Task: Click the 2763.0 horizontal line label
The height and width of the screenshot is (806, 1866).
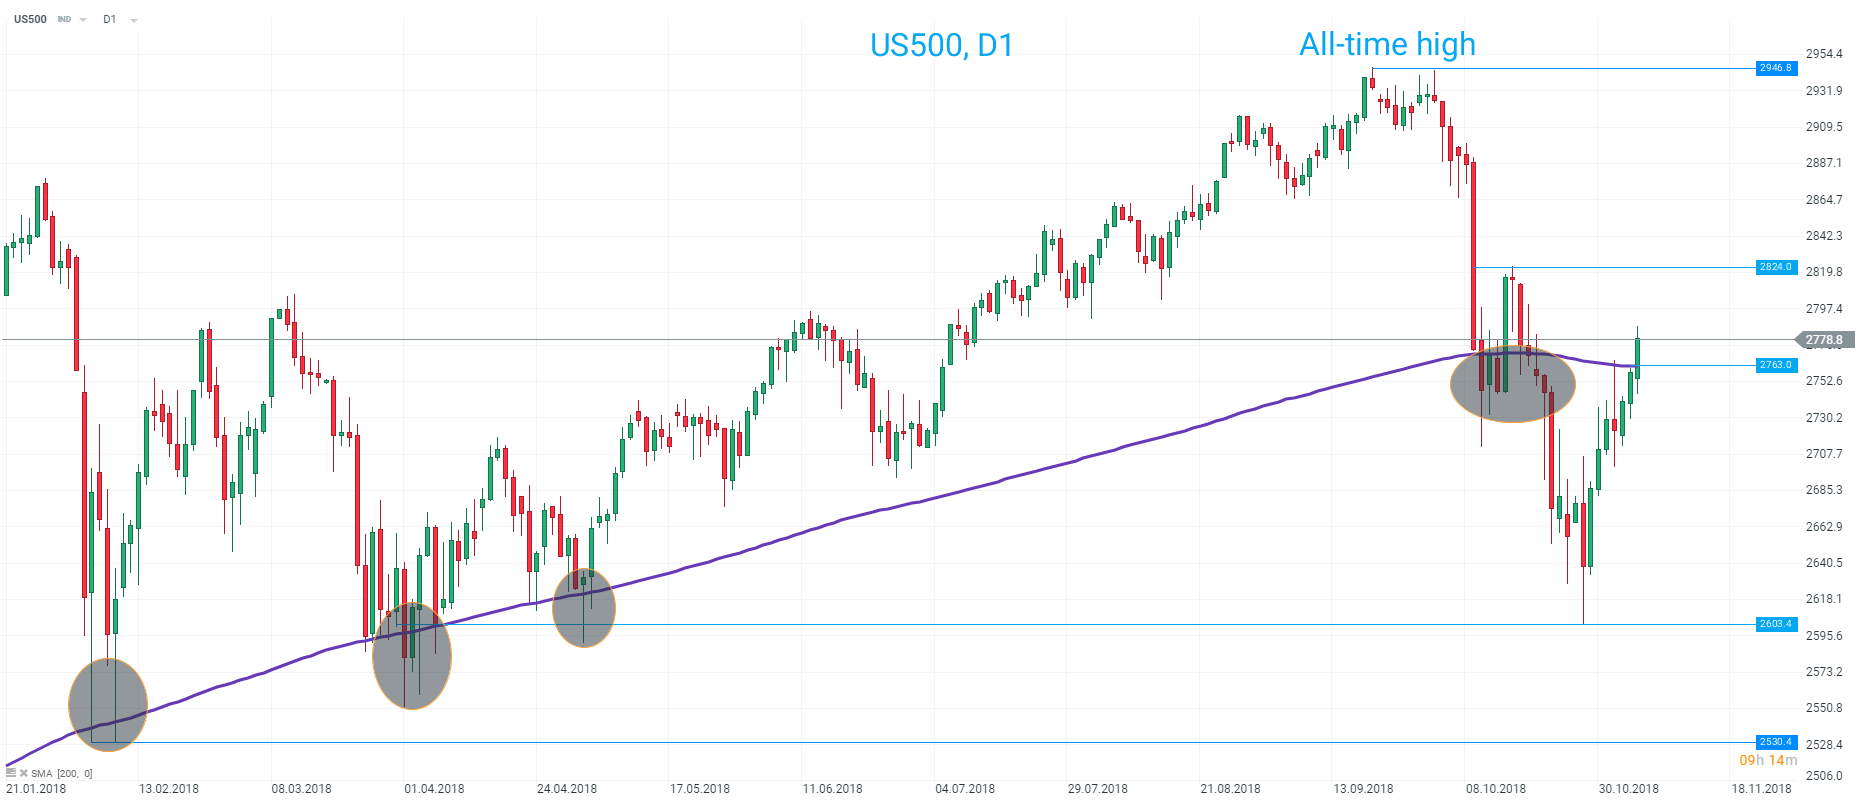Action: [x=1776, y=365]
